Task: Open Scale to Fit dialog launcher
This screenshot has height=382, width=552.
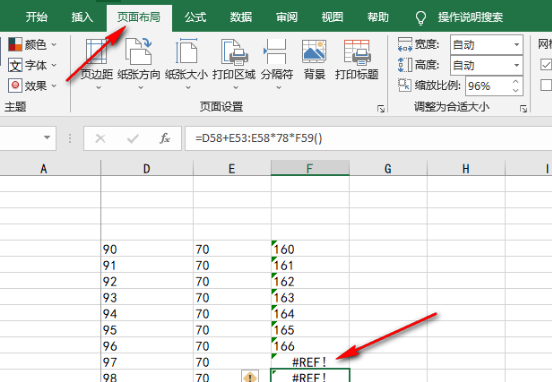Action: 523,109
